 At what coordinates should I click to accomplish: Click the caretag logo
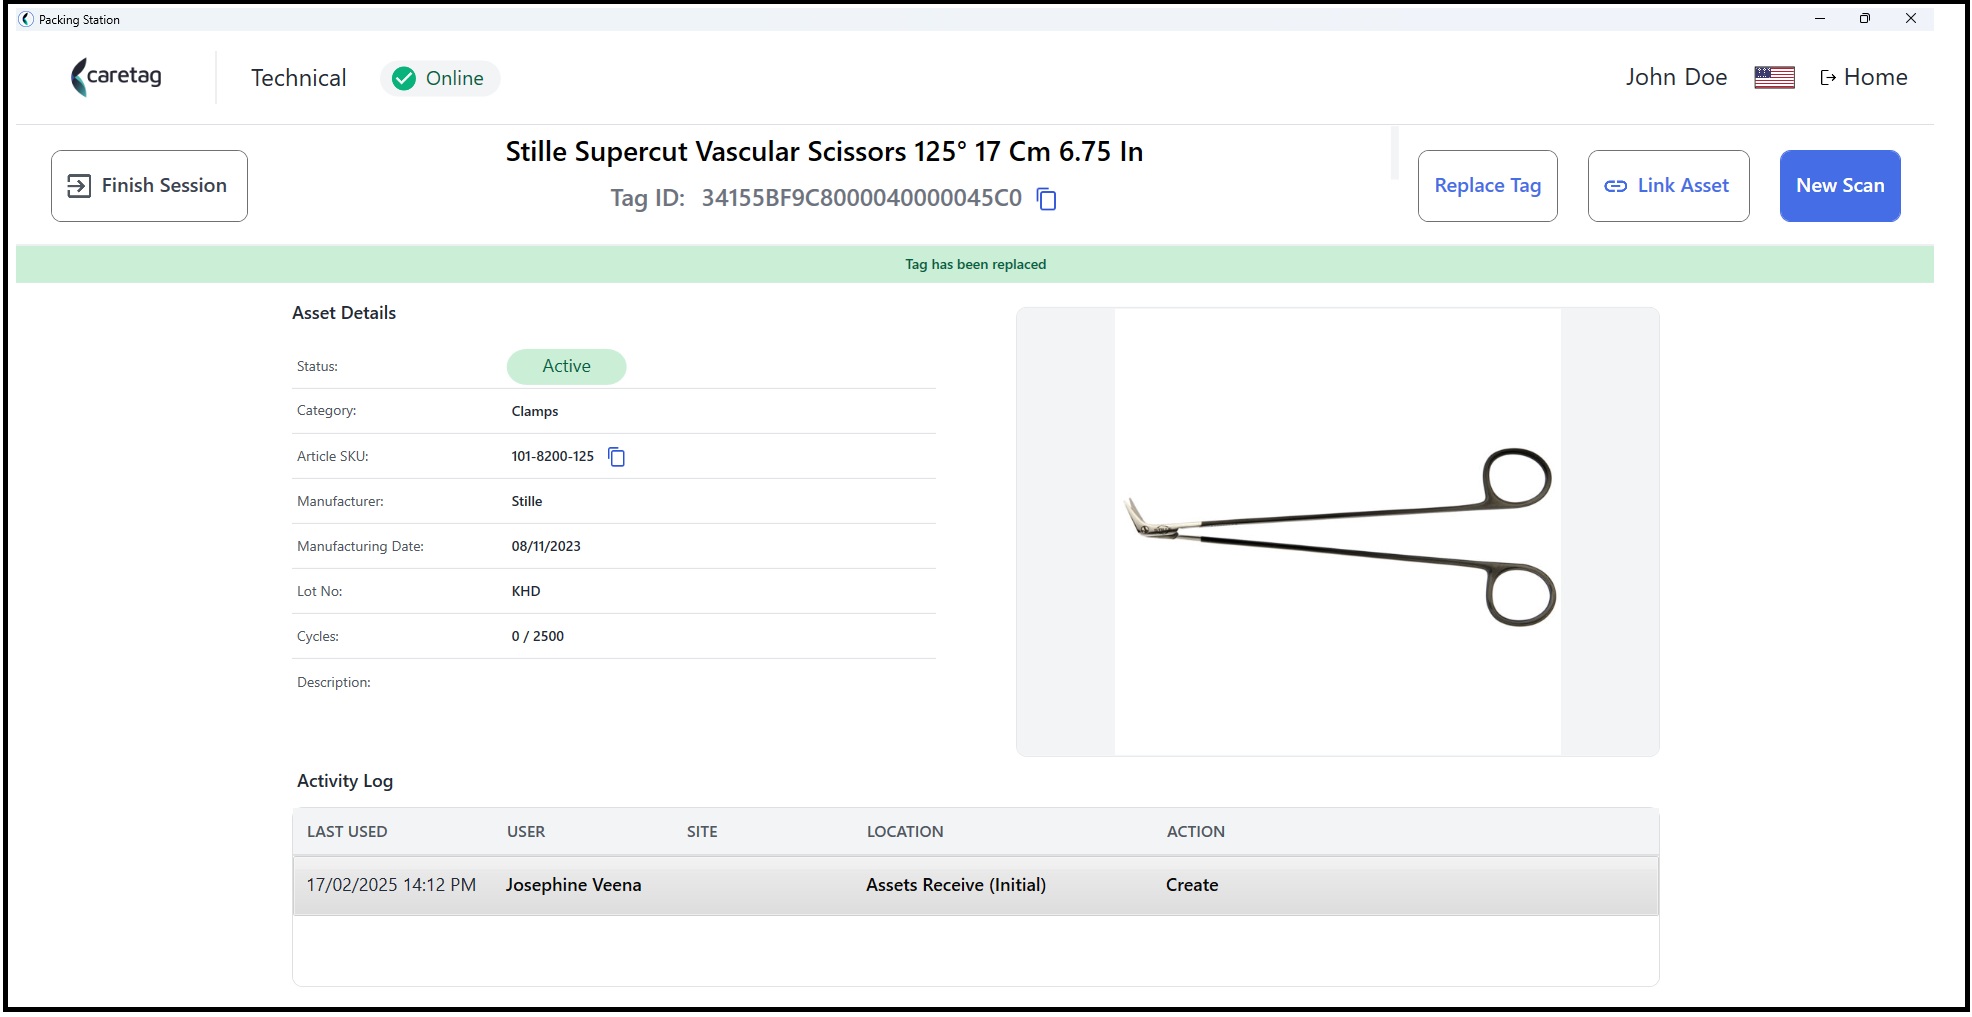coord(116,77)
